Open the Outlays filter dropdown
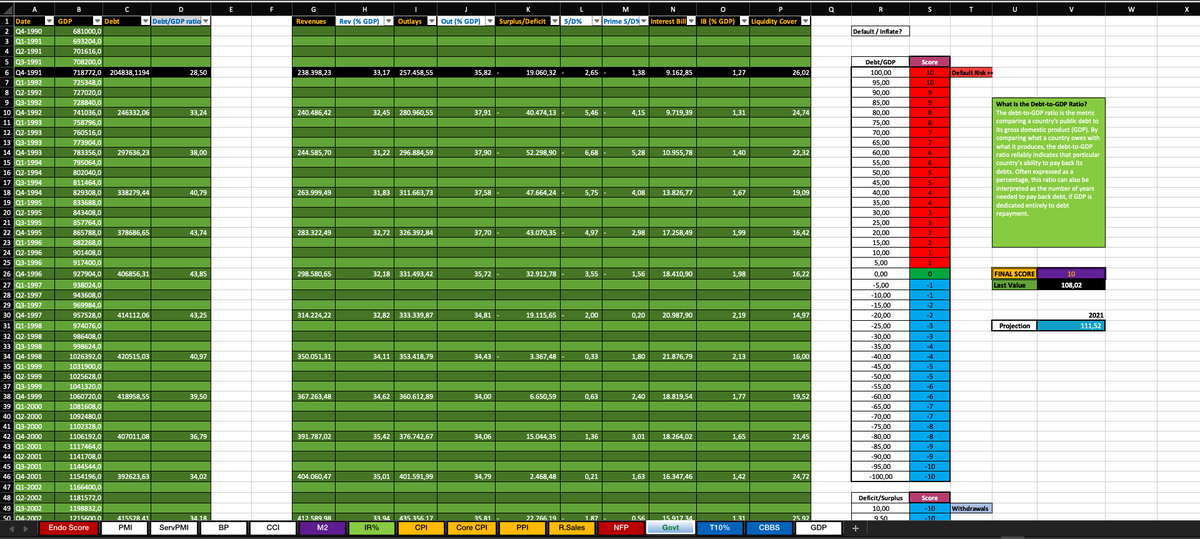This screenshot has height=539, width=1200. (431, 21)
